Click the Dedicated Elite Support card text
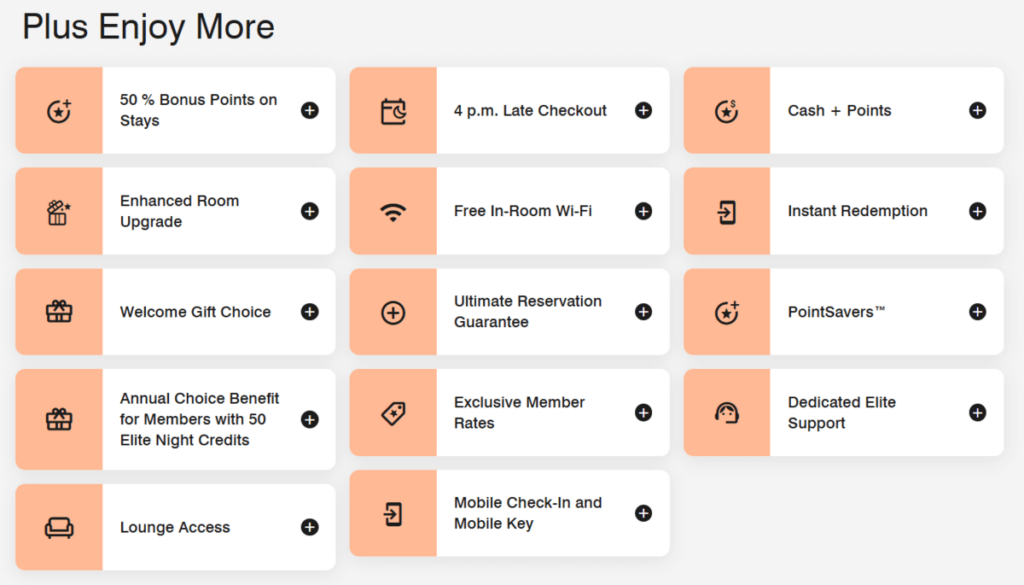The width and height of the screenshot is (1024, 585). coord(842,412)
